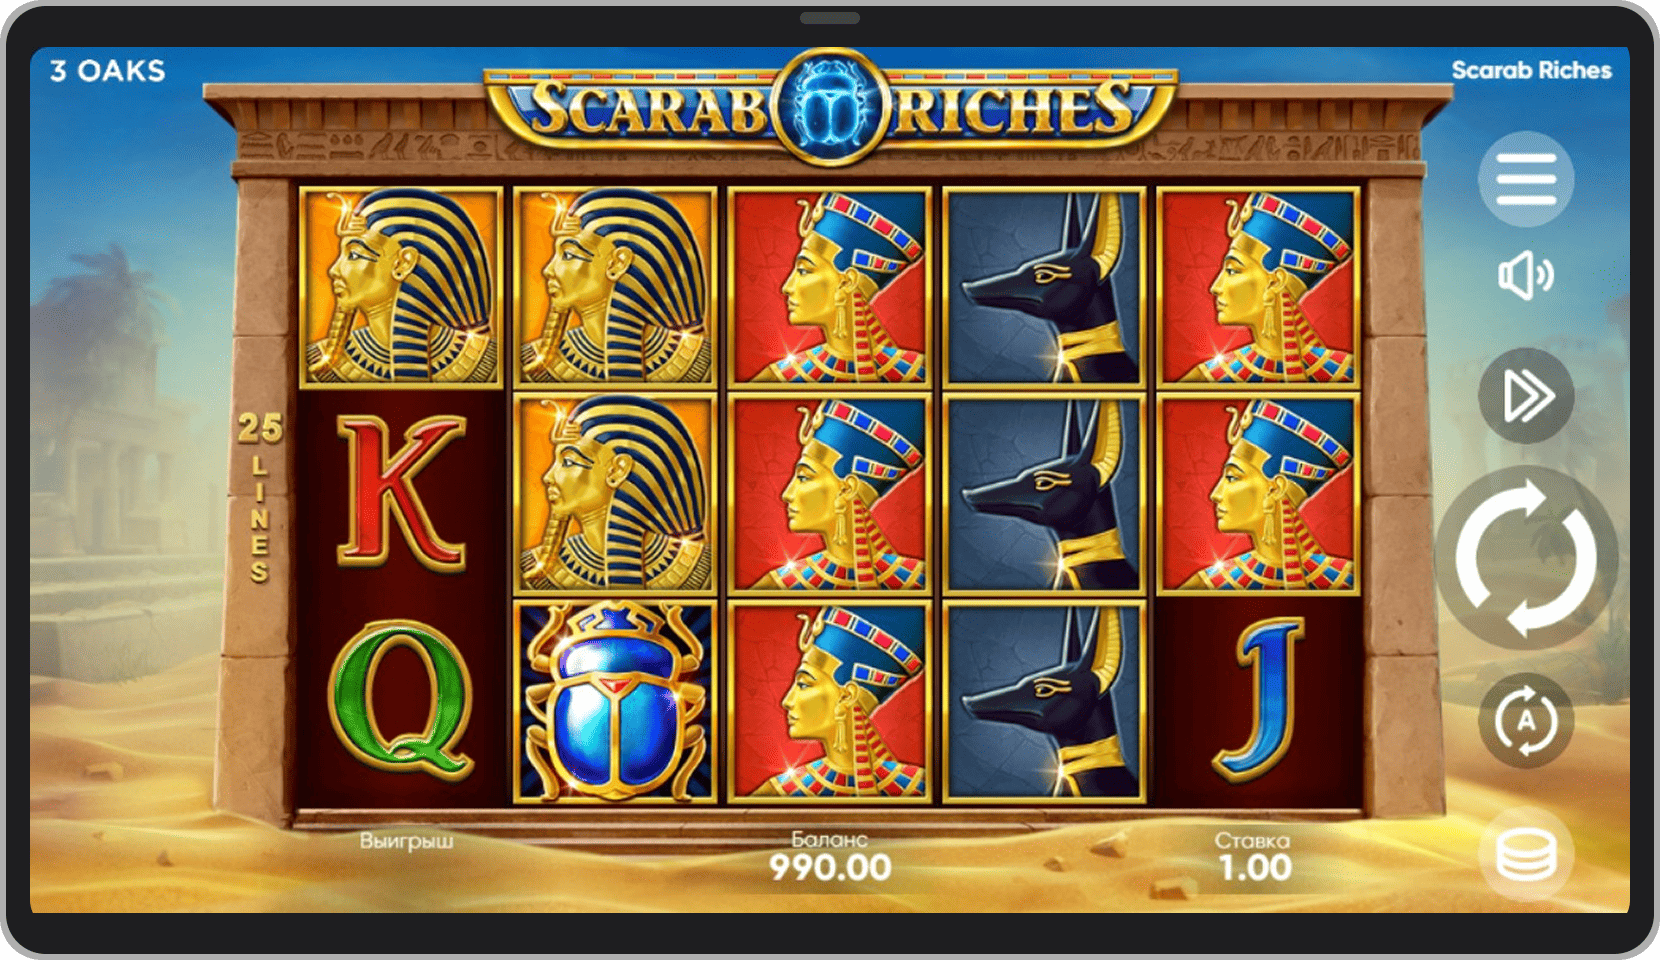Select the red K symbol
1660x960 pixels.
[x=401, y=492]
